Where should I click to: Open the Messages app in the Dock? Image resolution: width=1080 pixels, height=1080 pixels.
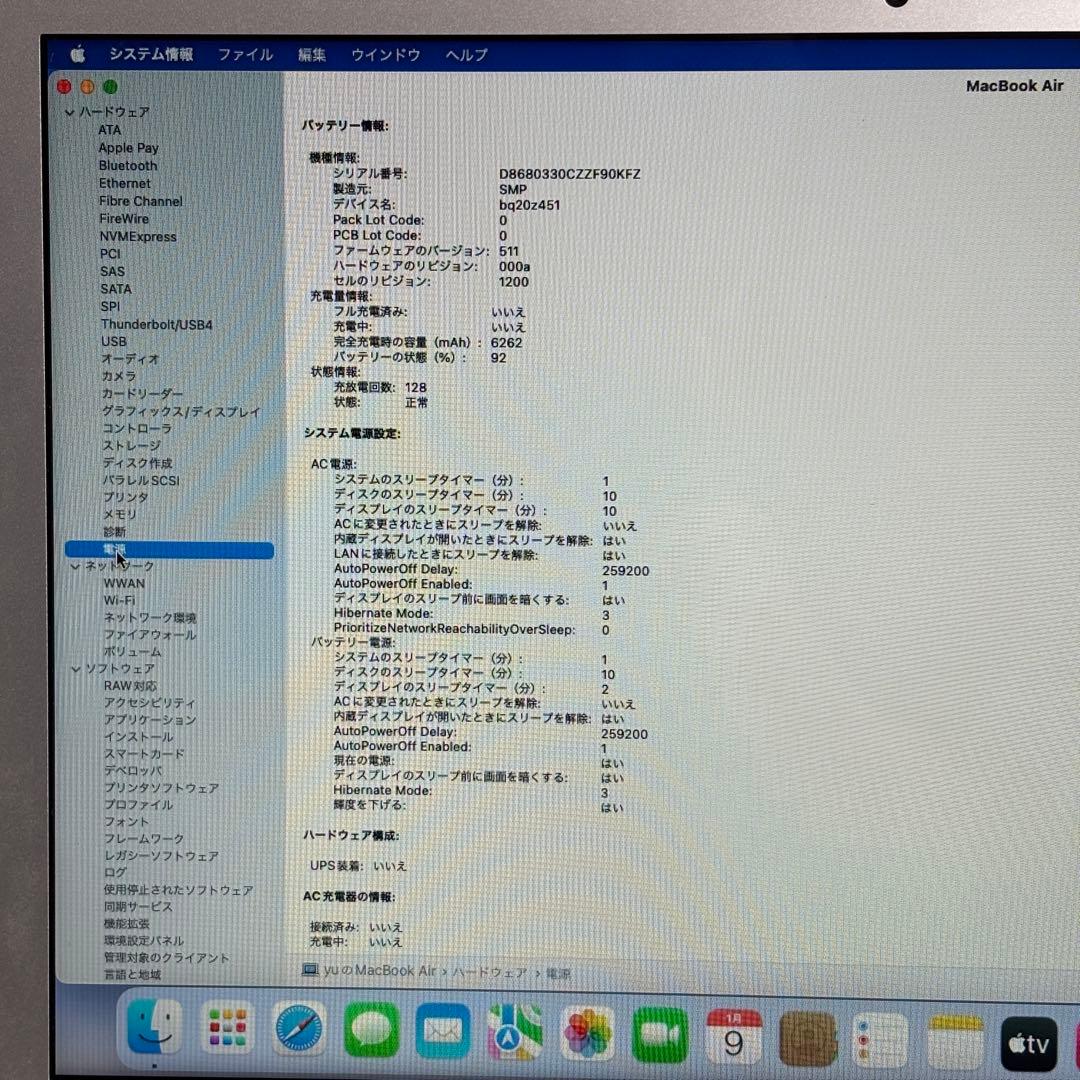[371, 1031]
